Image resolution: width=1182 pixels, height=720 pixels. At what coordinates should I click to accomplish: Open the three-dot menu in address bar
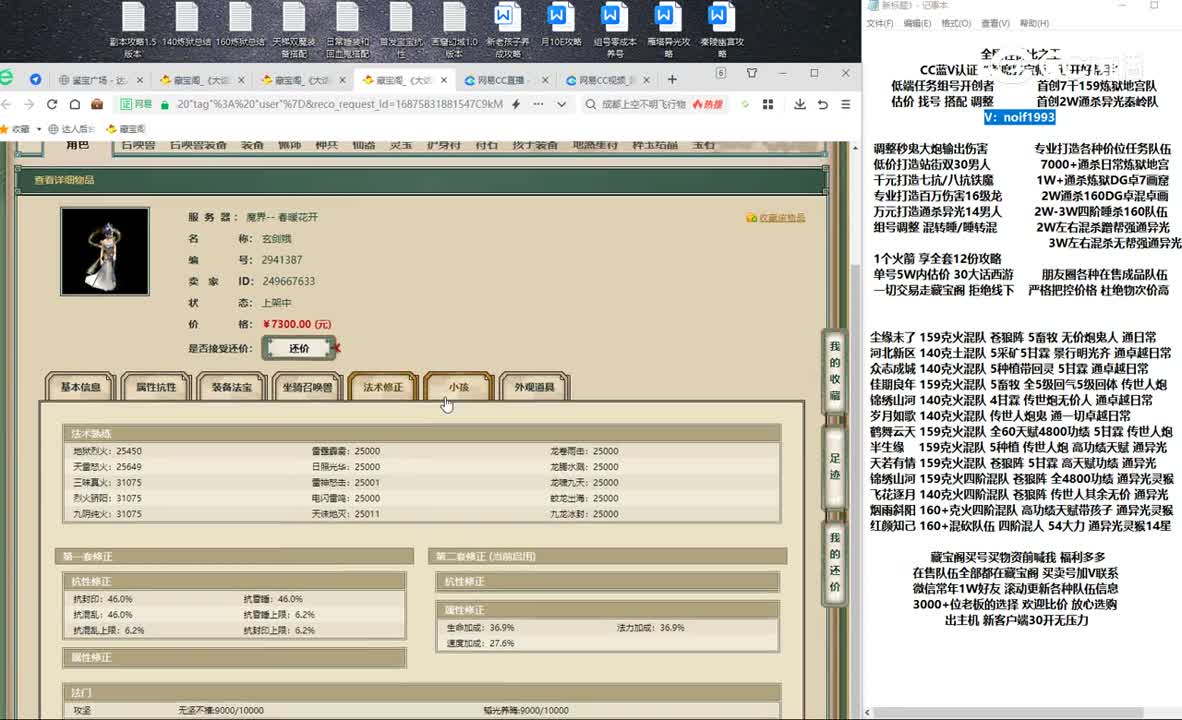[x=538, y=104]
